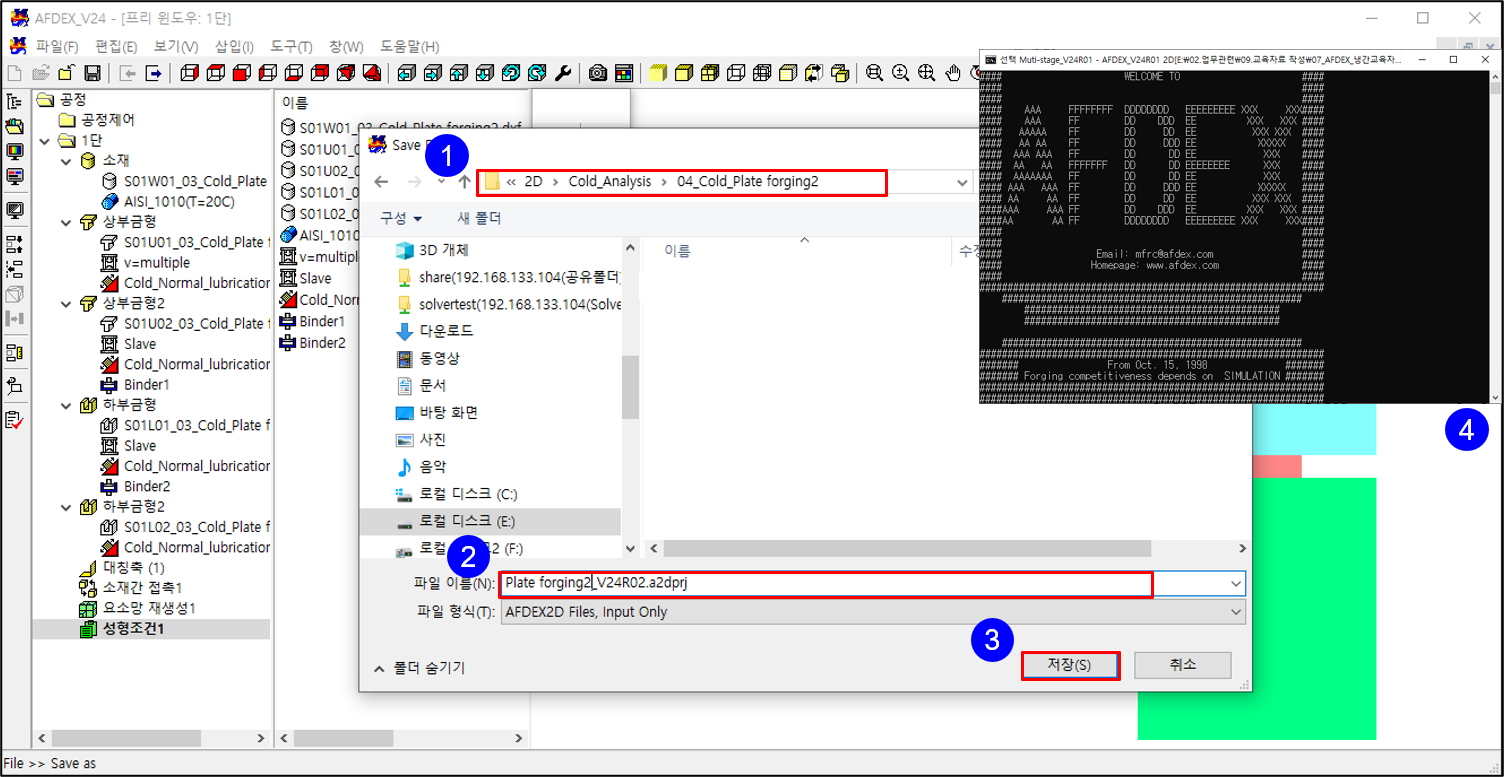Click the 저장(S) save button
This screenshot has width=1504, height=777.
(x=1069, y=665)
